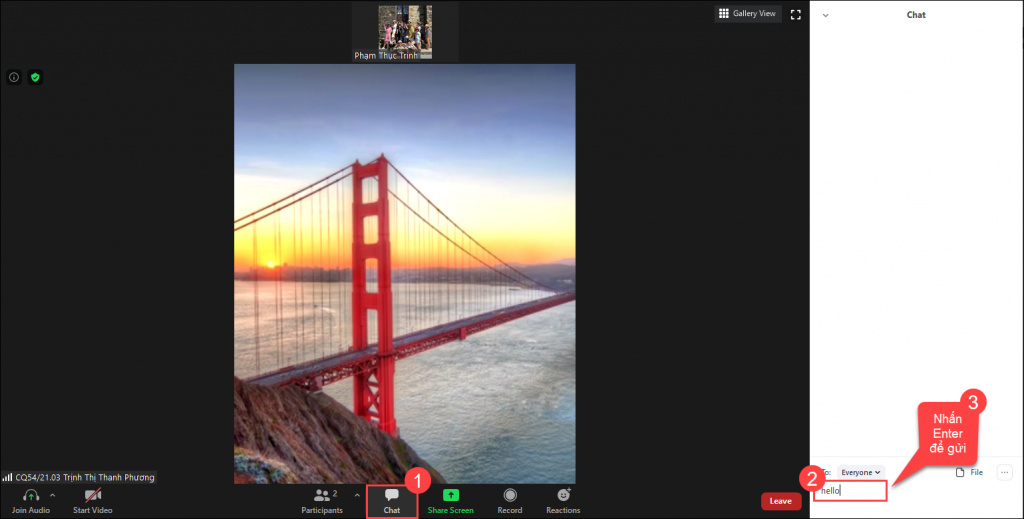Image resolution: width=1024 pixels, height=519 pixels.
Task: Click File to attach in chat
Action: (969, 472)
